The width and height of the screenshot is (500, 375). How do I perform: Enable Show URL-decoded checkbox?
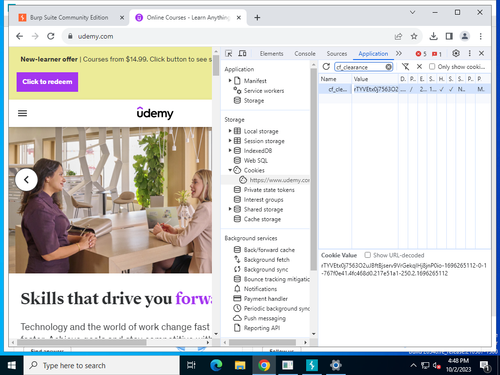pyautogui.click(x=367, y=255)
